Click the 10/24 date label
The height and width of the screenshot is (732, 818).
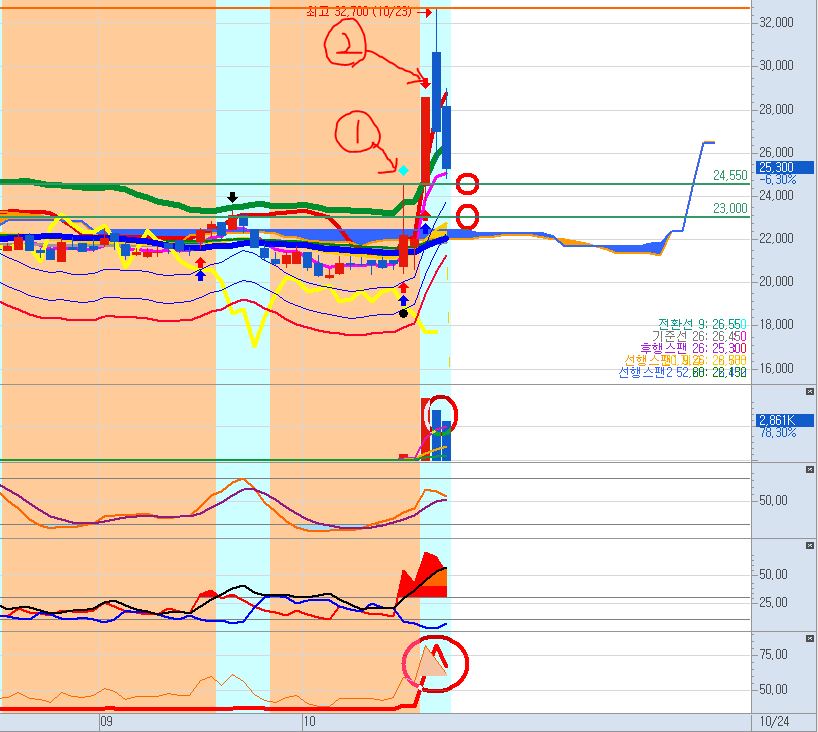774,722
